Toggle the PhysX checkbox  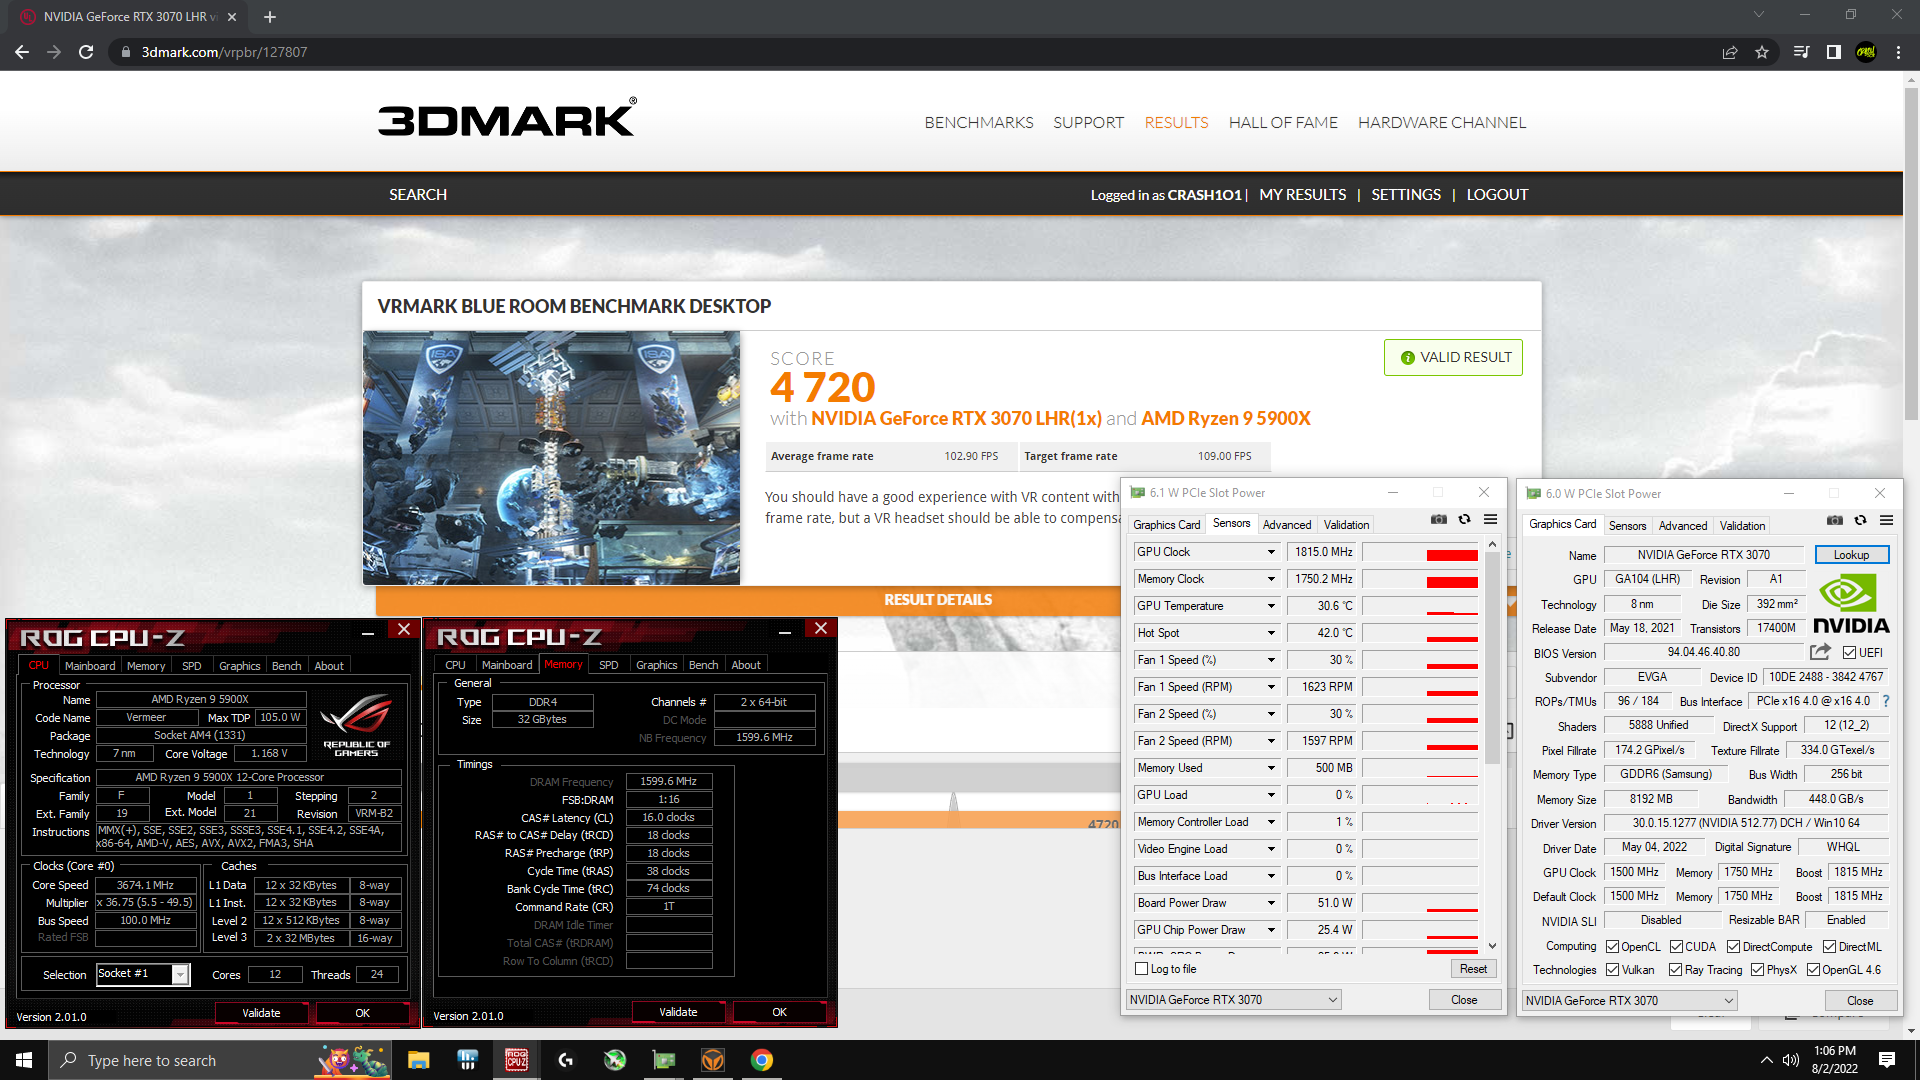(x=1757, y=970)
